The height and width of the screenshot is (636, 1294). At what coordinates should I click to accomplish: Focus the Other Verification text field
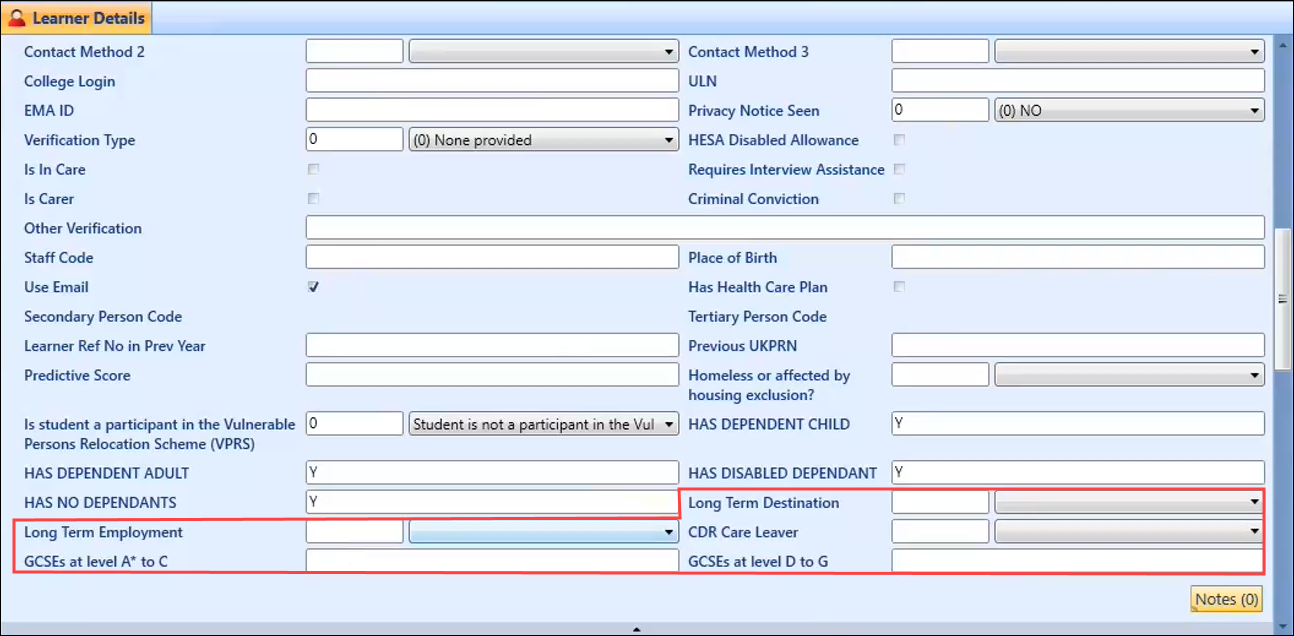(x=785, y=228)
